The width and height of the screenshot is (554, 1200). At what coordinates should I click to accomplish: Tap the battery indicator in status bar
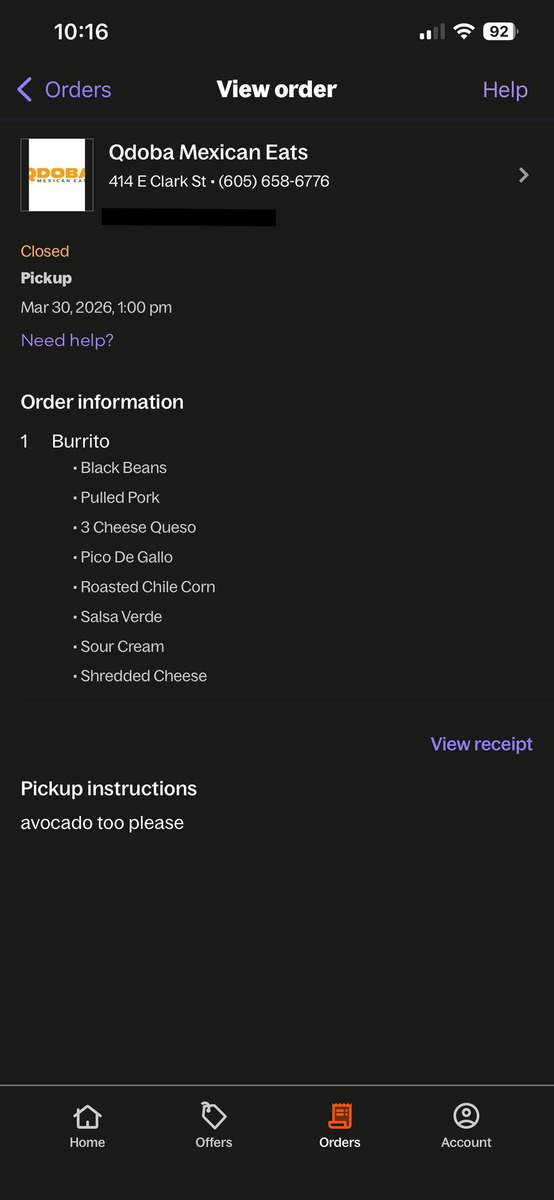coord(499,32)
